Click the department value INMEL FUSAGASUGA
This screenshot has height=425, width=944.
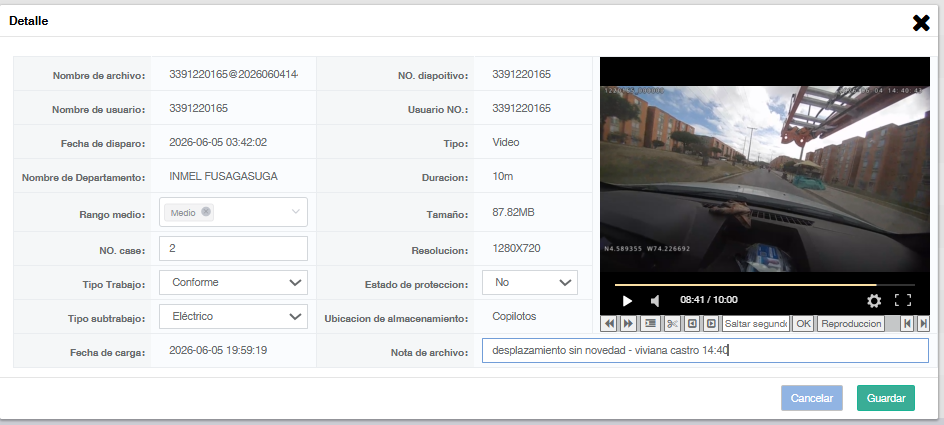tap(223, 176)
